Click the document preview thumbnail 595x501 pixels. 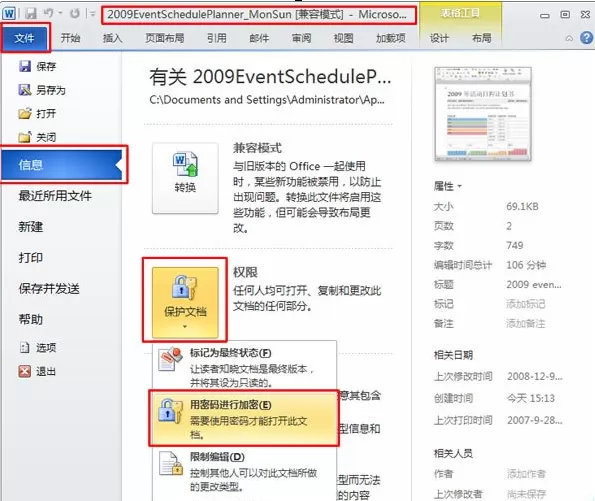tap(482, 114)
